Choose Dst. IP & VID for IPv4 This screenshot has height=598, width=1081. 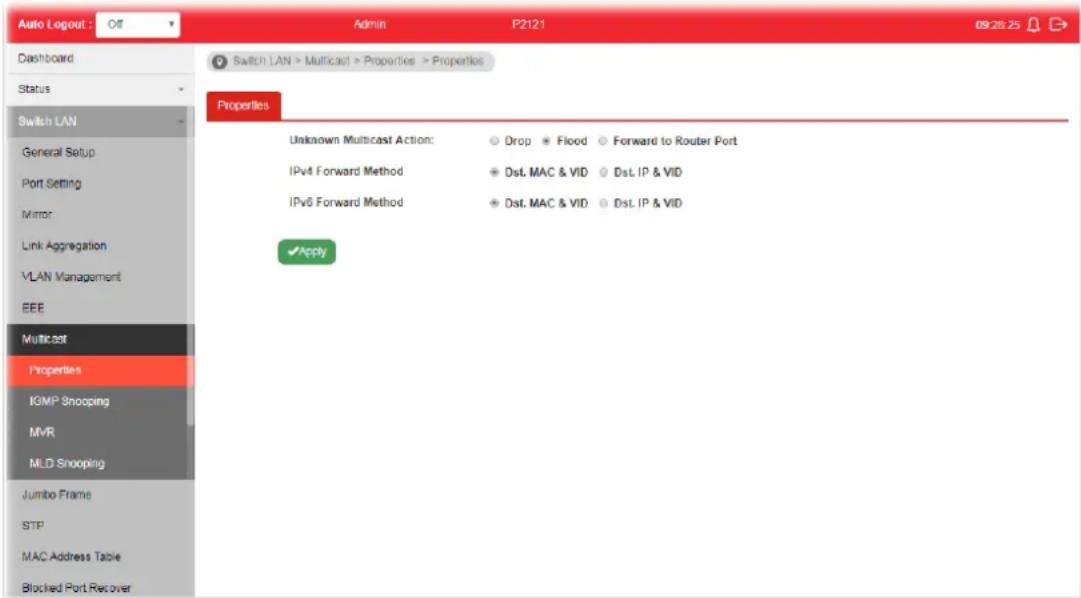(603, 172)
